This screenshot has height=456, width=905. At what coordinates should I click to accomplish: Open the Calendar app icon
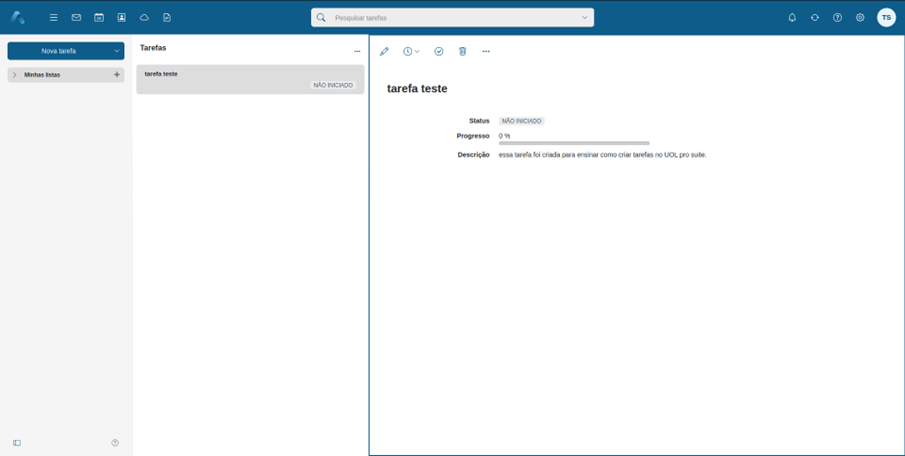click(x=99, y=18)
